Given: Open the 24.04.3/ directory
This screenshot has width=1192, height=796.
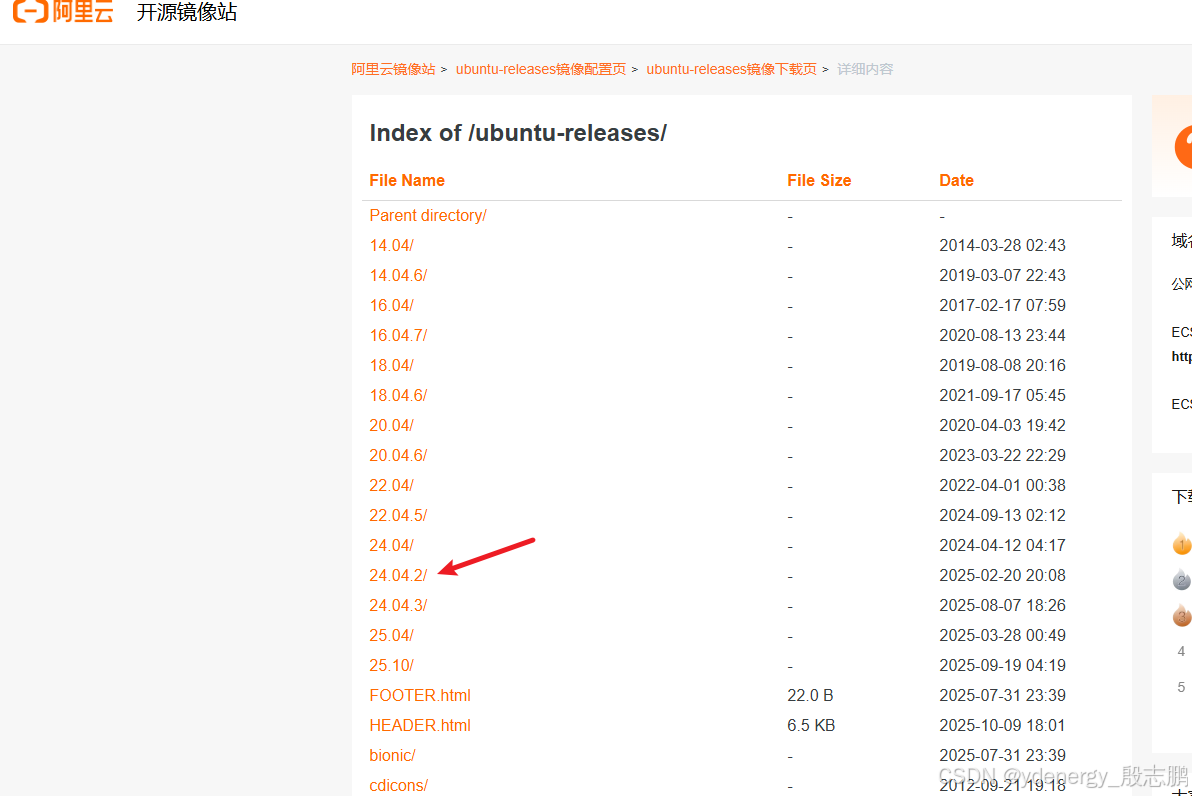Looking at the screenshot, I should point(398,605).
